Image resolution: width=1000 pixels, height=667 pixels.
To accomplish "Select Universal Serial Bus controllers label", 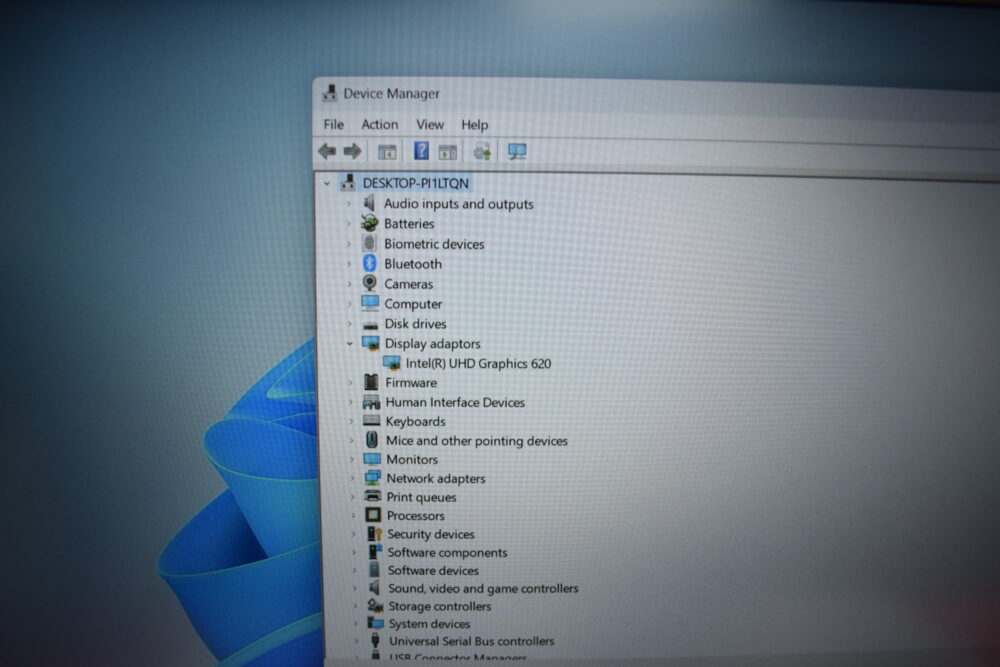I will coord(471,641).
